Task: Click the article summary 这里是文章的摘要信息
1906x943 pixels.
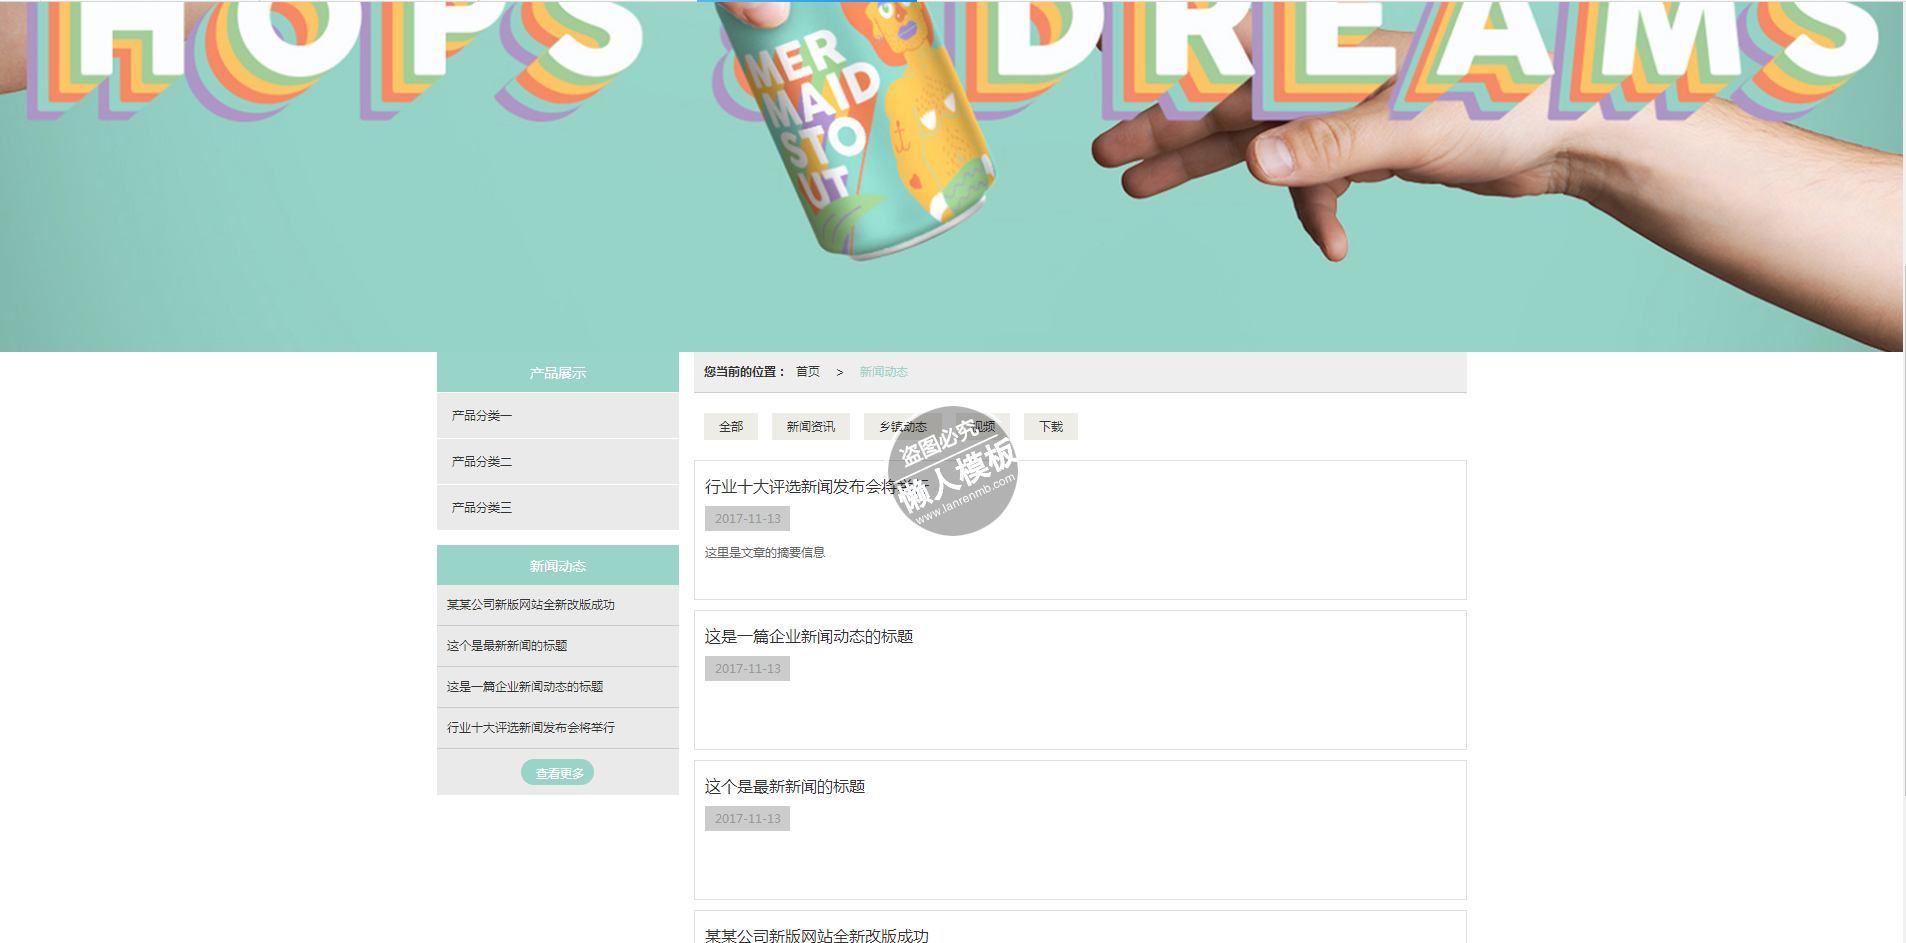Action: pos(764,553)
